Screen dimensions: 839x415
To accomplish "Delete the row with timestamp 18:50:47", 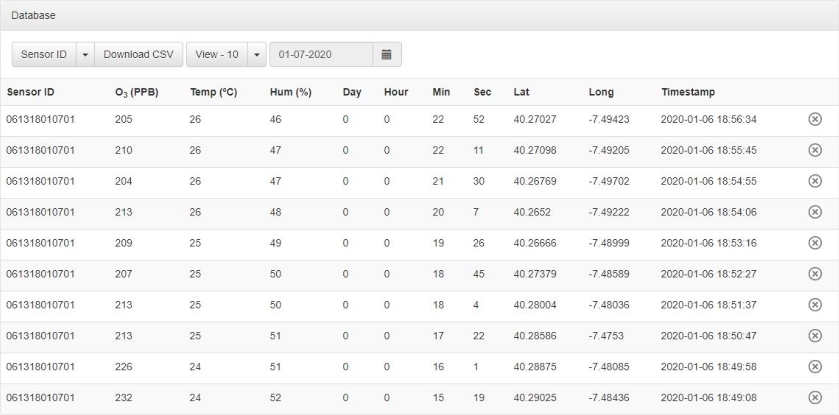I will (814, 336).
